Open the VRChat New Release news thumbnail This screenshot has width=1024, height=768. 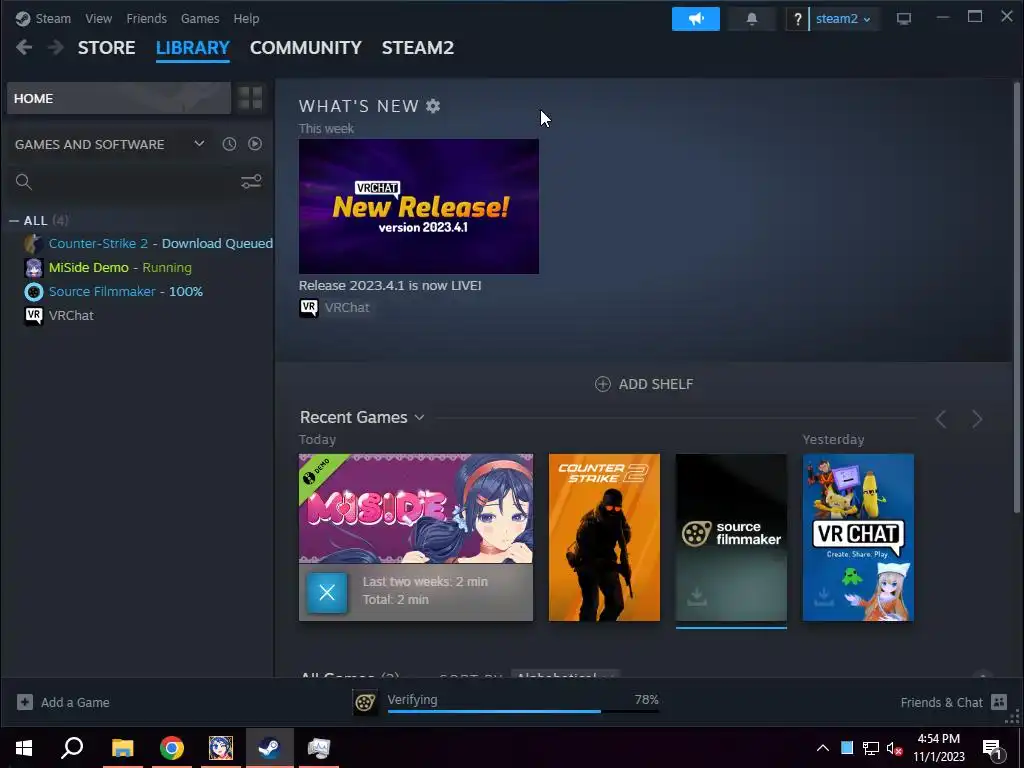[x=419, y=206]
